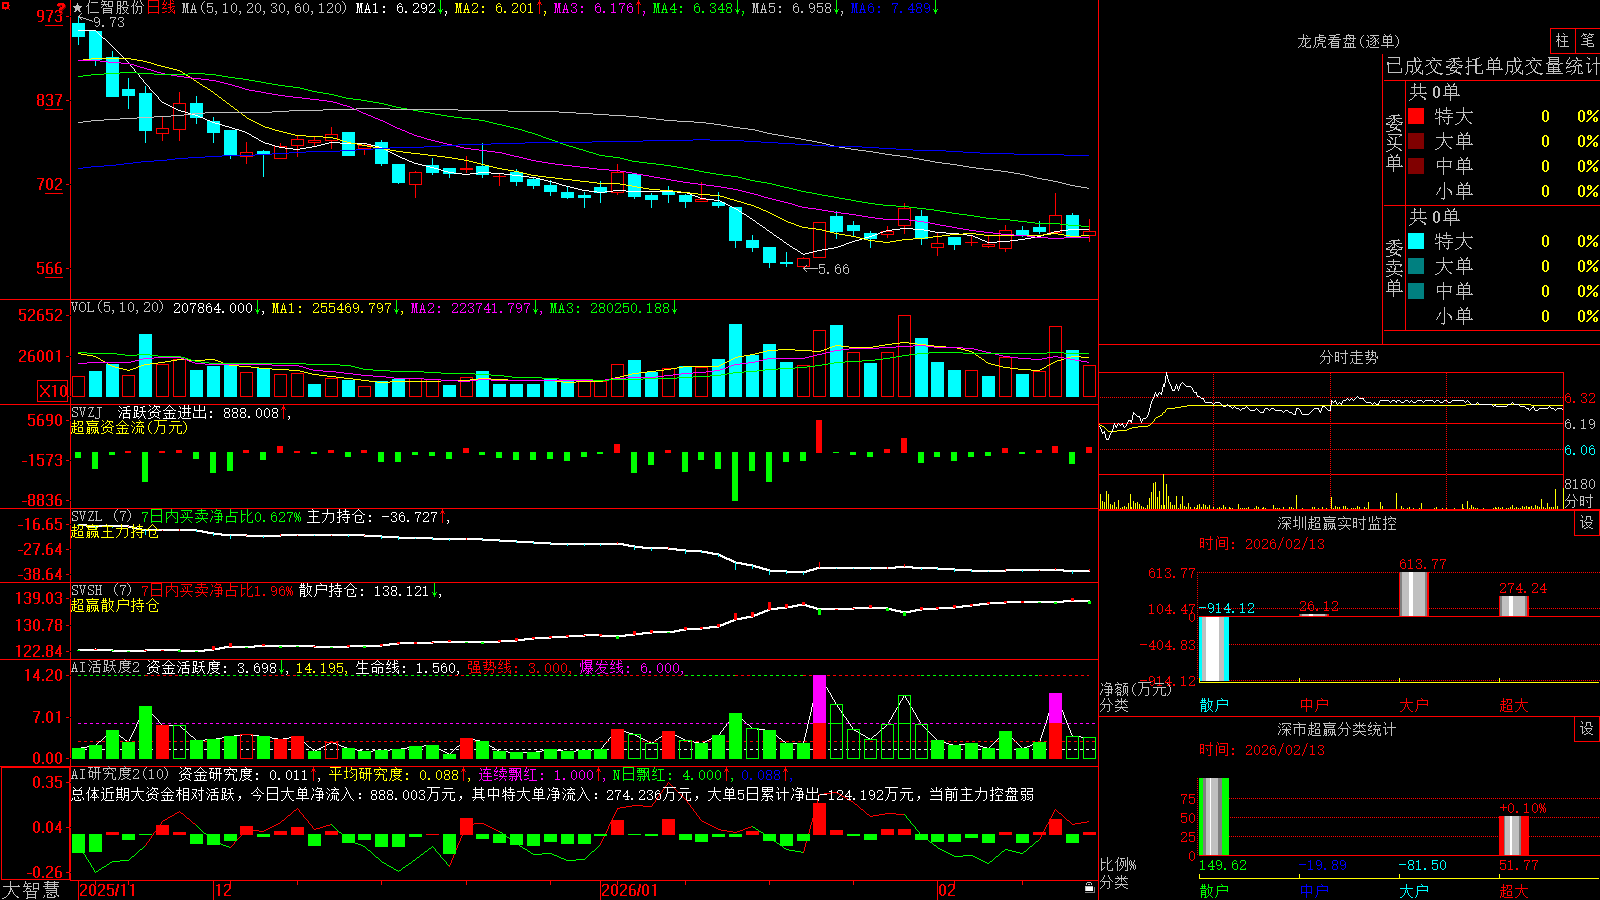1600x900 pixels.
Task: Click the star icon beside 仁智股份
Action: [x=78, y=8]
